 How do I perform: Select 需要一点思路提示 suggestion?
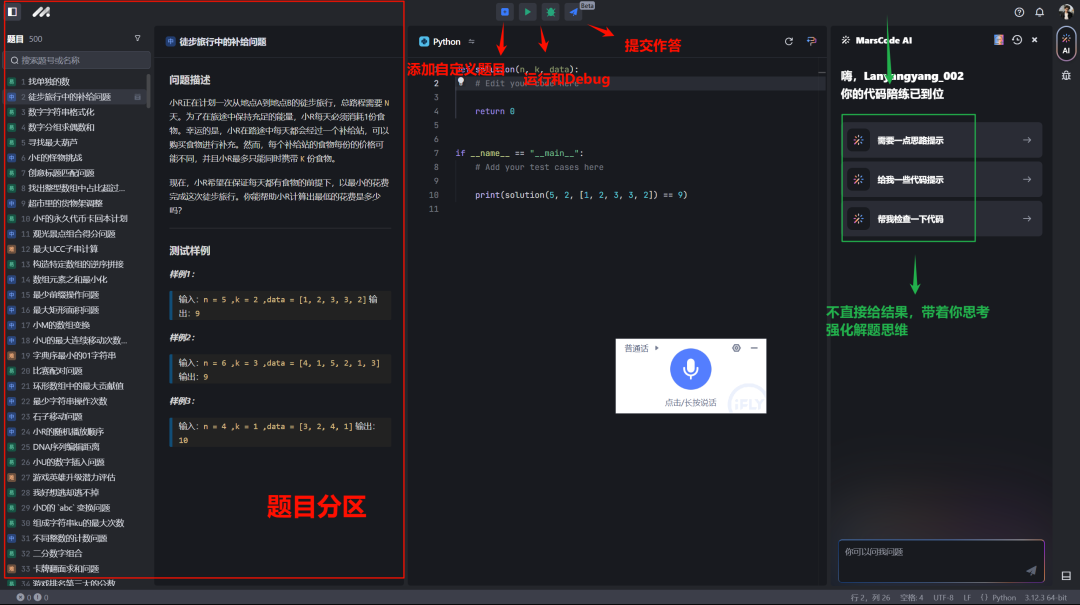tap(941, 140)
